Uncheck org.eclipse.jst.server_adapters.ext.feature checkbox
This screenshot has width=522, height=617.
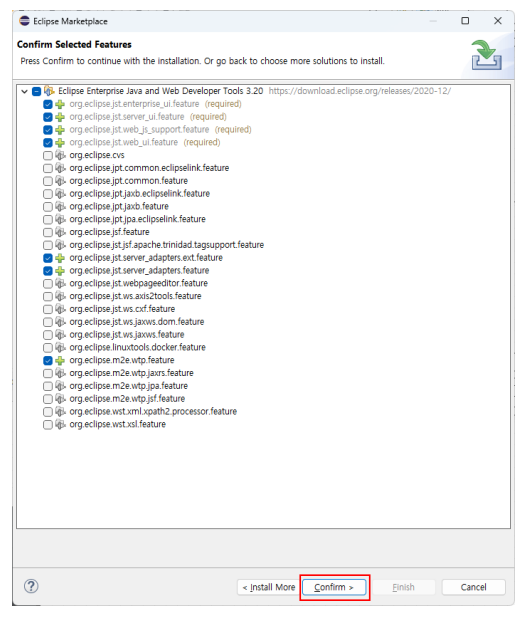[48, 258]
